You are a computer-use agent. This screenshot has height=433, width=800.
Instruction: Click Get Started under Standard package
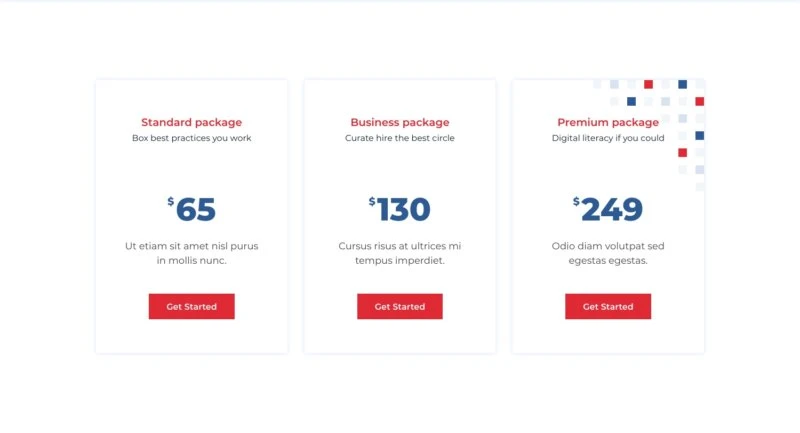(x=191, y=306)
